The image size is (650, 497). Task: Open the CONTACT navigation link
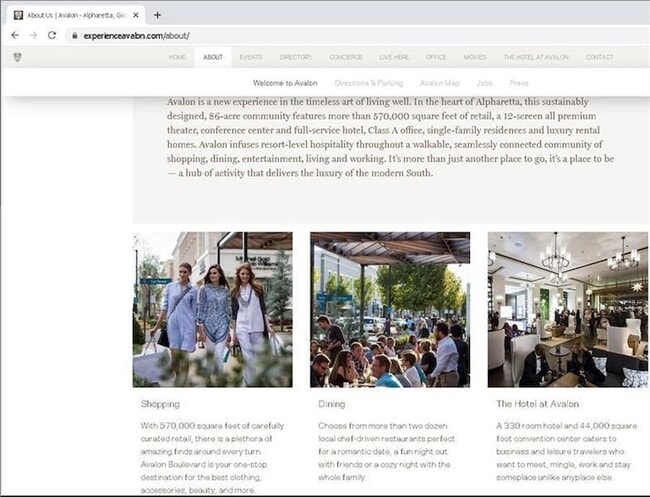(x=599, y=57)
